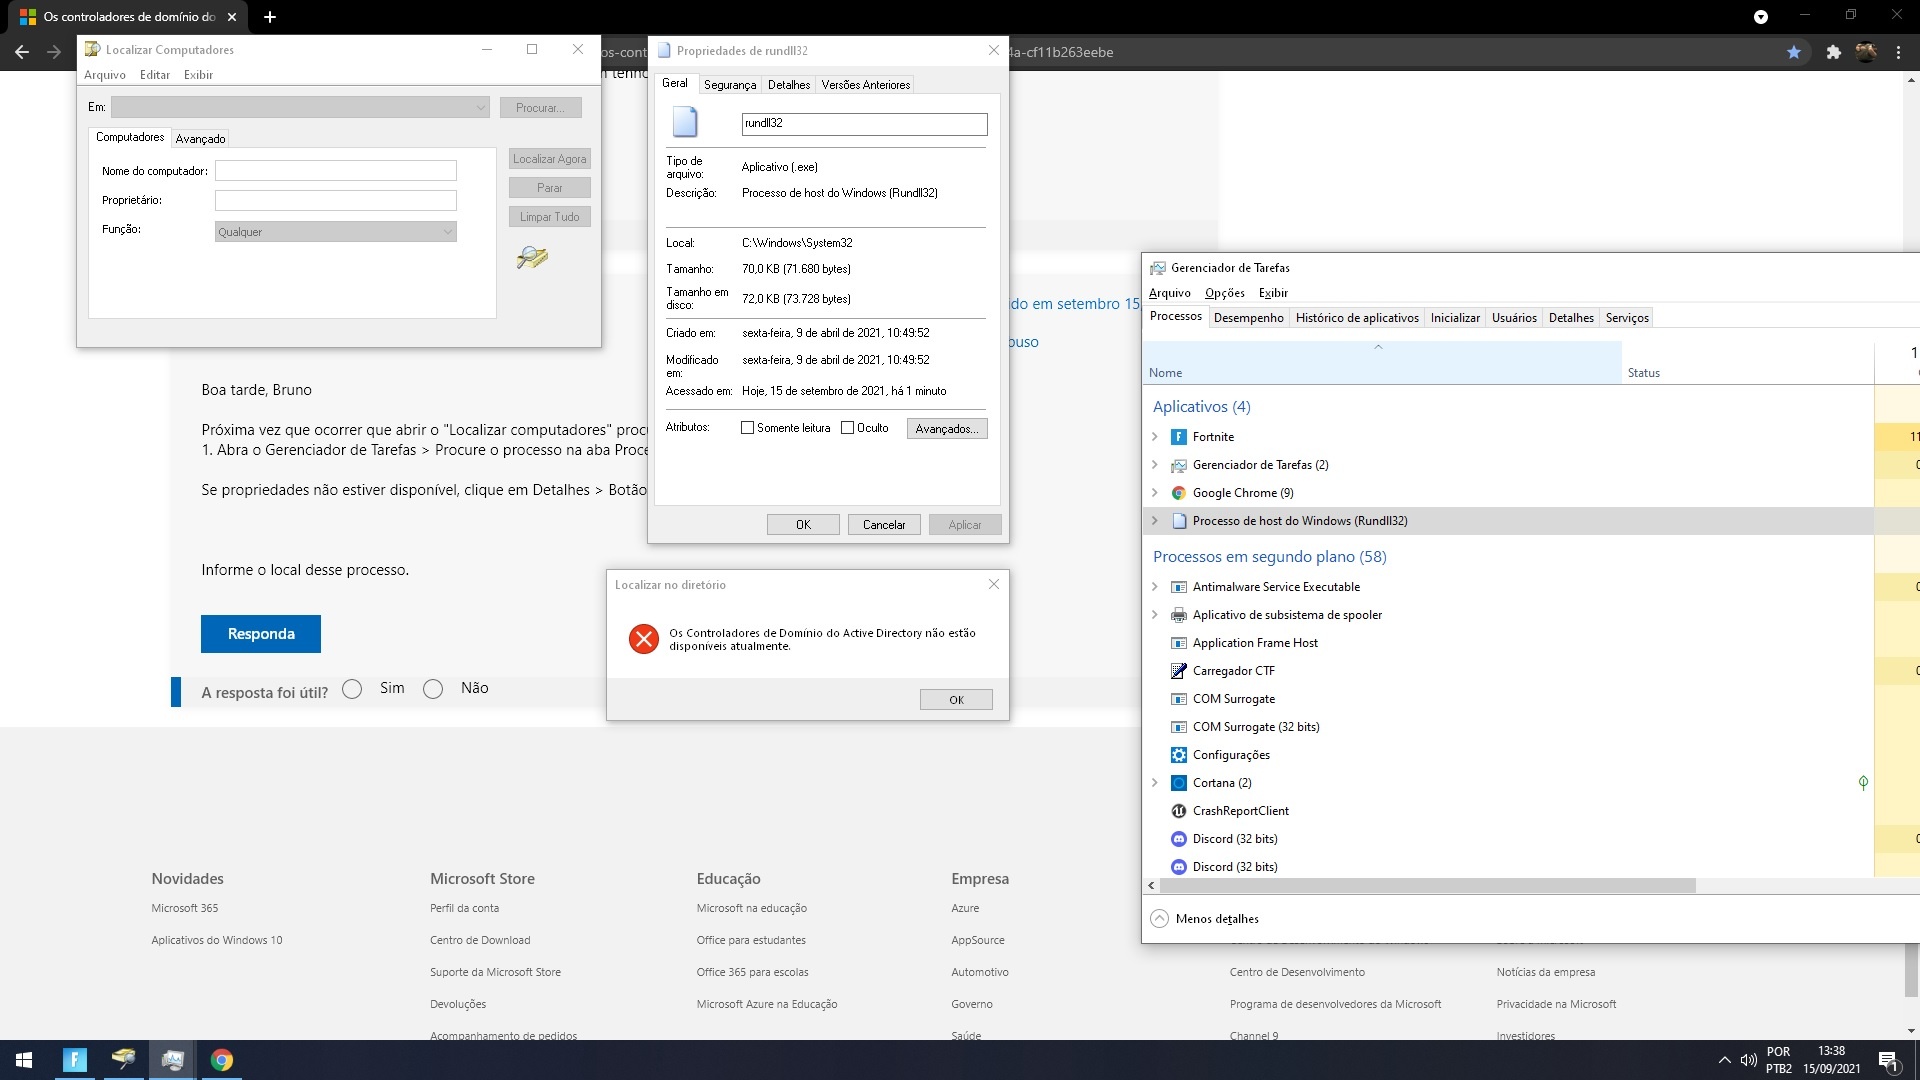
Task: Check the Somente leitura checkbox
Action: point(747,428)
